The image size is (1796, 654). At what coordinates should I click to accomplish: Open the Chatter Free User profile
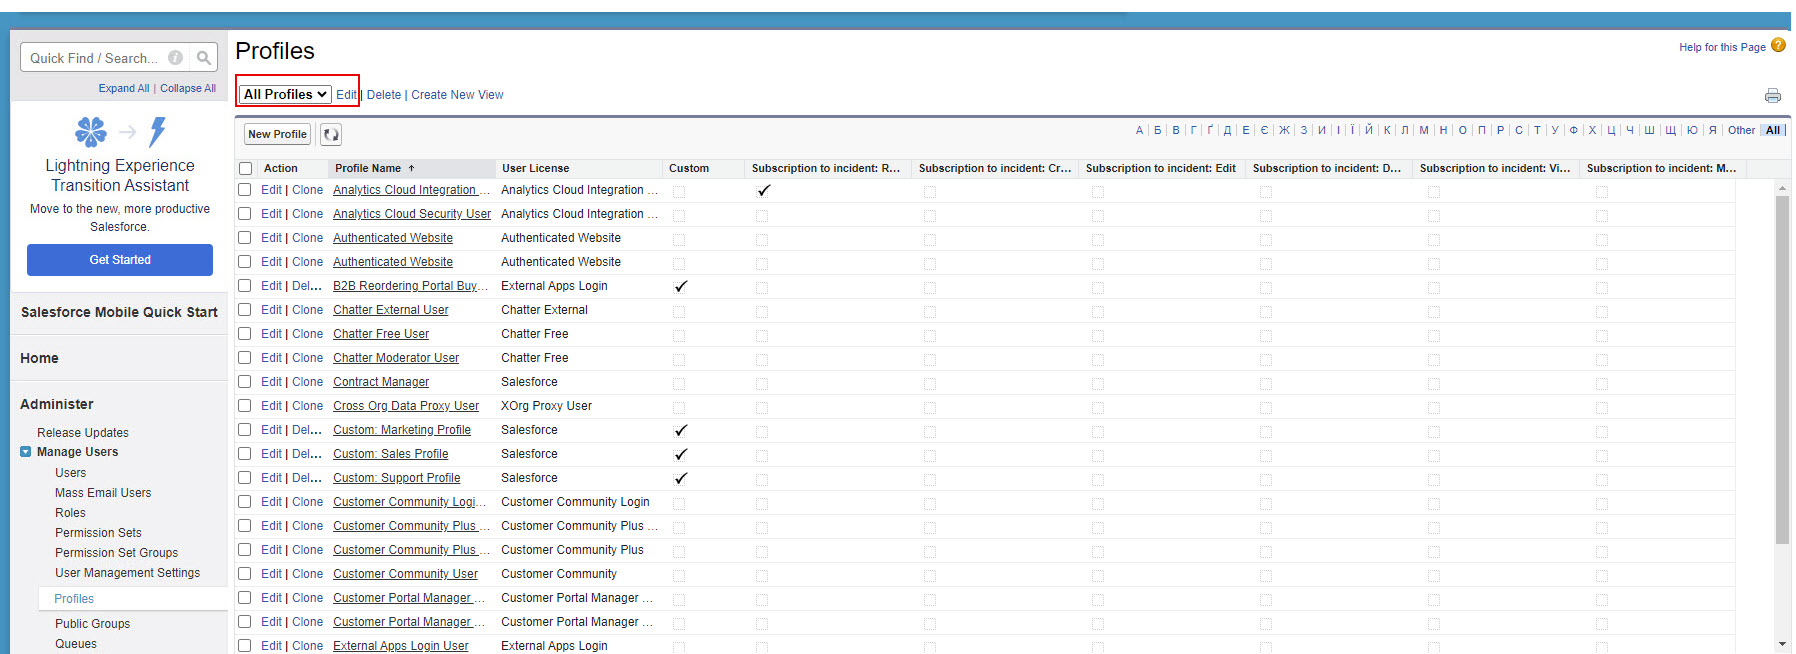pyautogui.click(x=381, y=334)
